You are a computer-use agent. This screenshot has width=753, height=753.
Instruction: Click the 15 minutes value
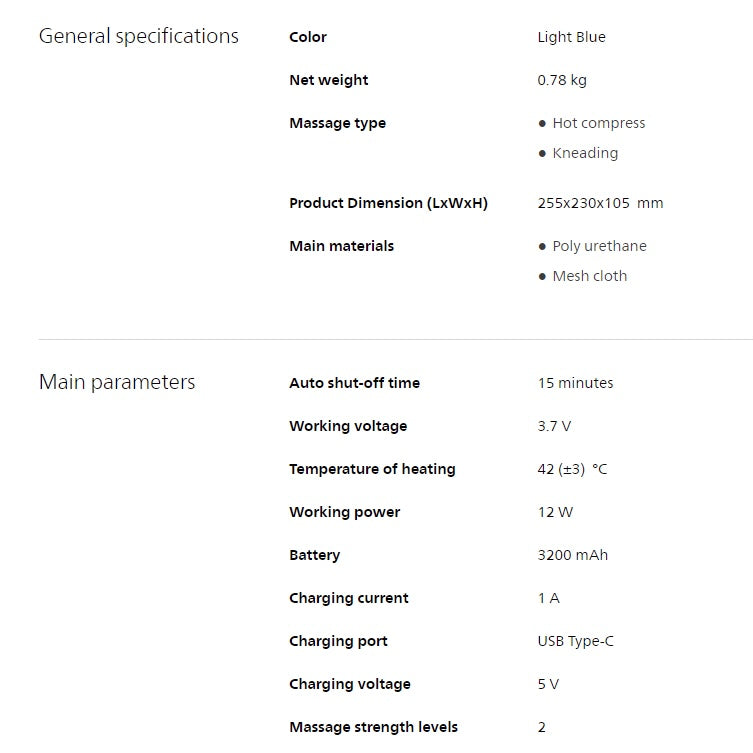tap(575, 383)
